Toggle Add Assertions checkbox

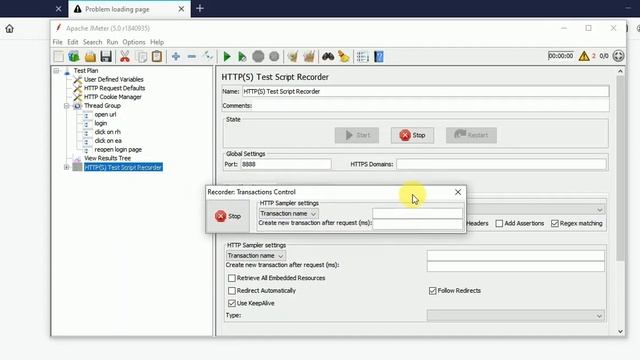tap(499, 223)
